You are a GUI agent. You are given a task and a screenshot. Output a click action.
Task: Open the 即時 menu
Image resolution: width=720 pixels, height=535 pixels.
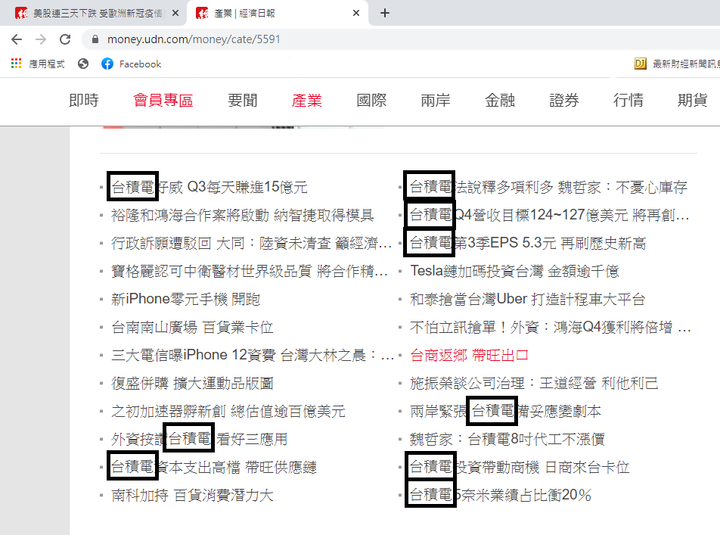click(x=84, y=100)
